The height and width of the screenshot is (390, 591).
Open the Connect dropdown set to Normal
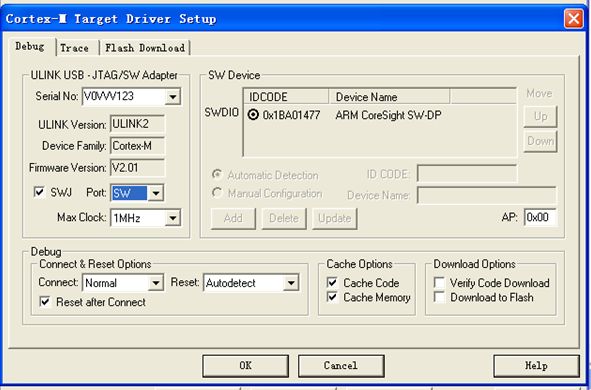click(x=155, y=283)
